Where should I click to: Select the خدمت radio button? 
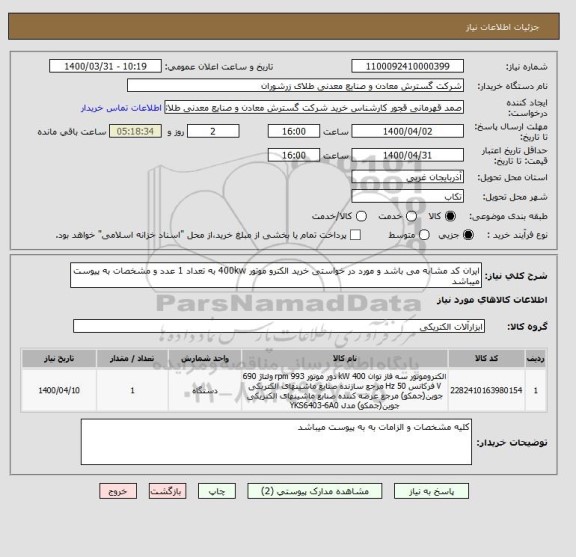click(411, 216)
